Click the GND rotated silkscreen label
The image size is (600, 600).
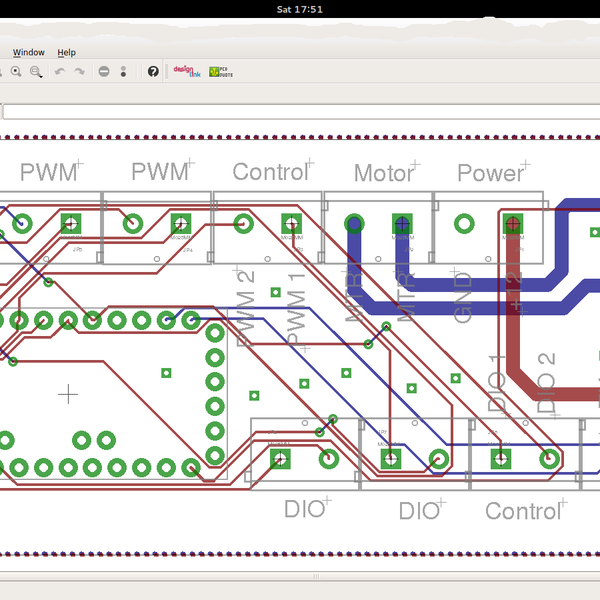(x=462, y=297)
